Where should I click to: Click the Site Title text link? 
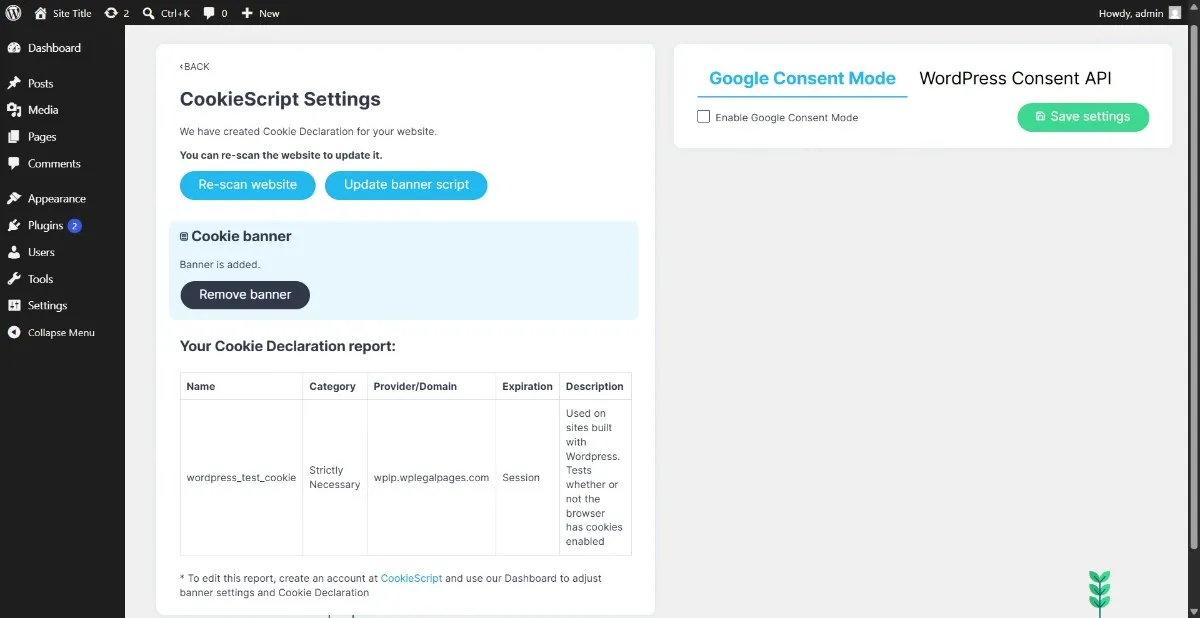tap(72, 14)
